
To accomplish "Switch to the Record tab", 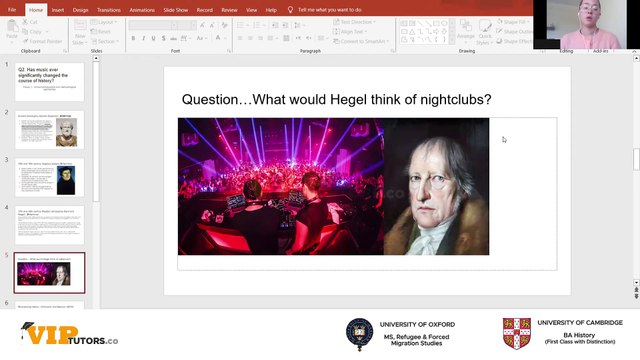I will pyautogui.click(x=204, y=10).
